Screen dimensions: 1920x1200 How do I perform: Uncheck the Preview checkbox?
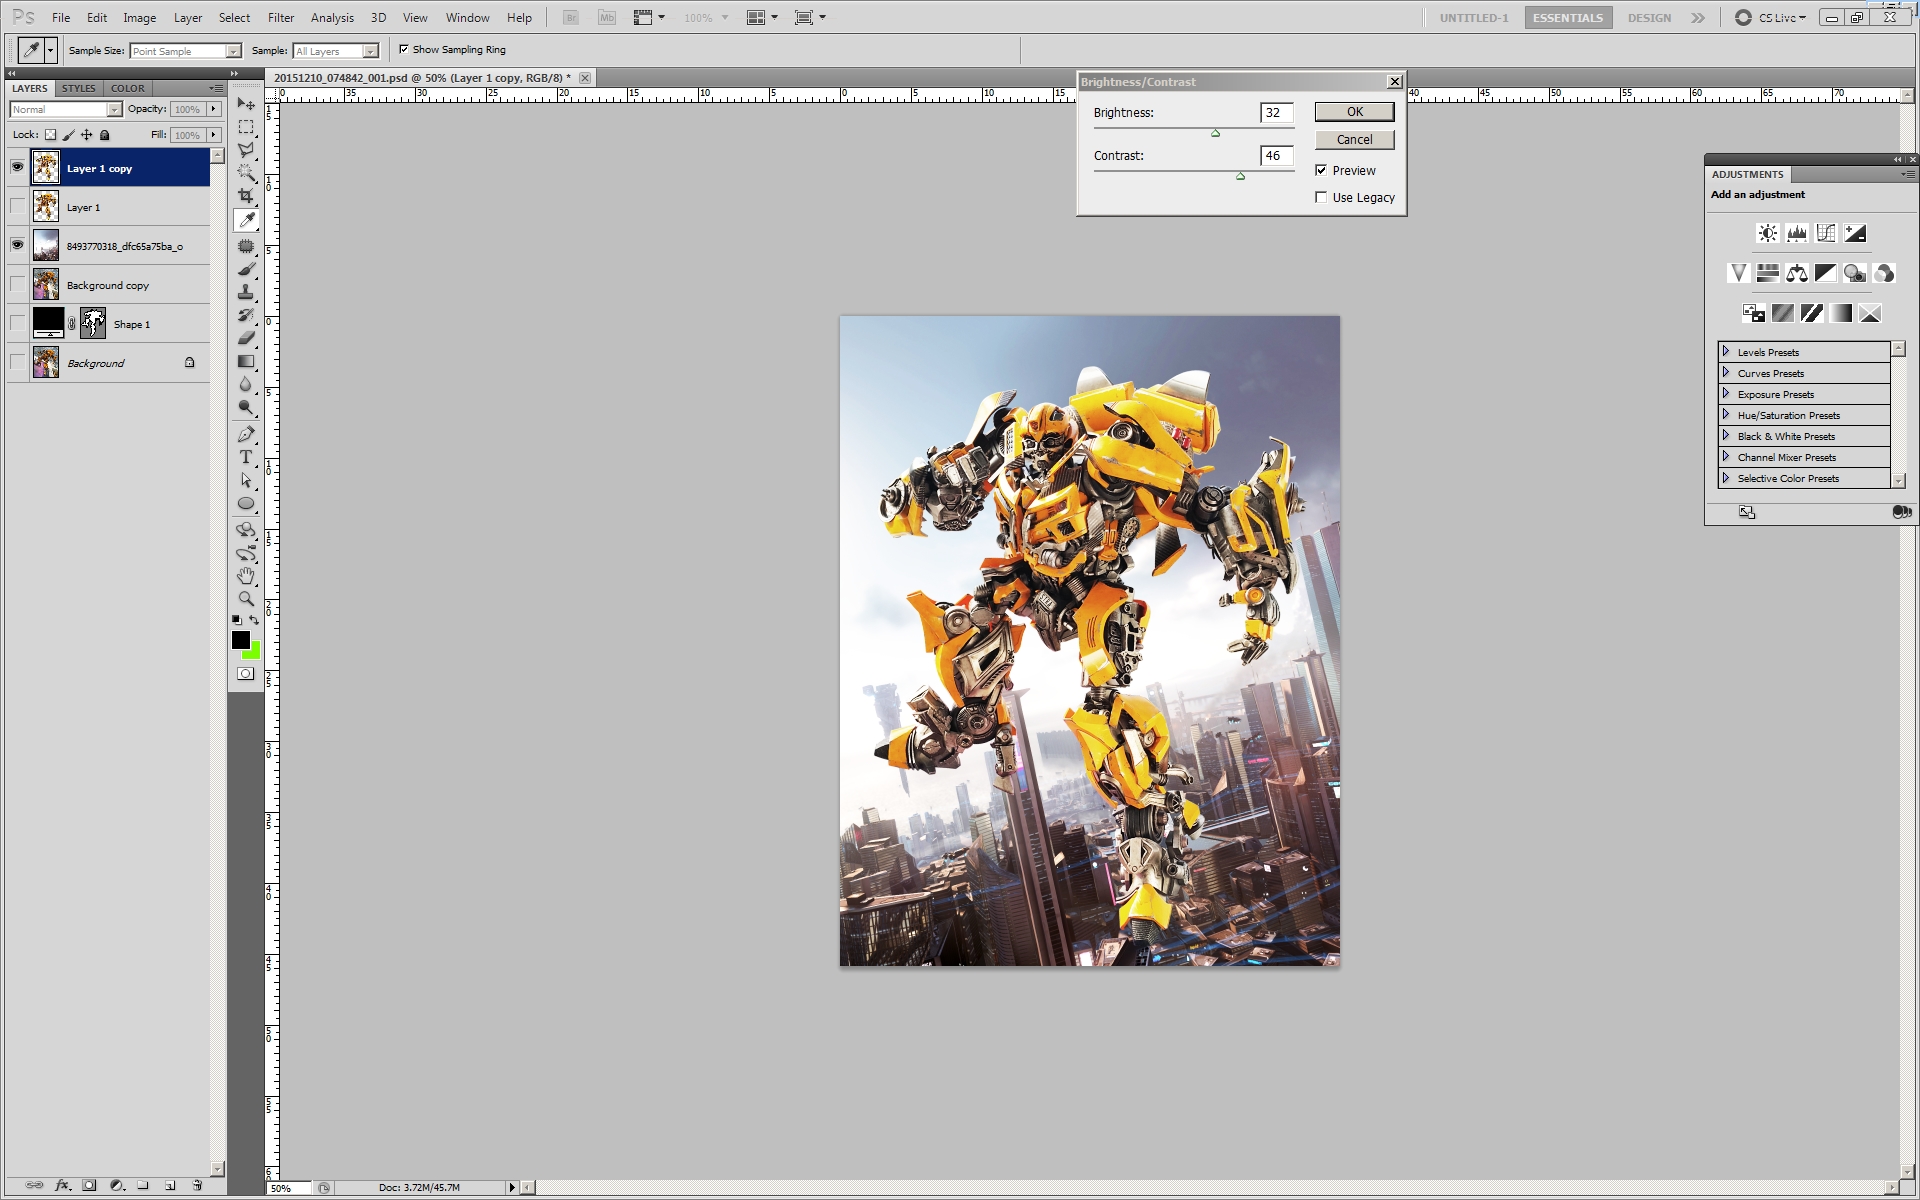coord(1321,170)
